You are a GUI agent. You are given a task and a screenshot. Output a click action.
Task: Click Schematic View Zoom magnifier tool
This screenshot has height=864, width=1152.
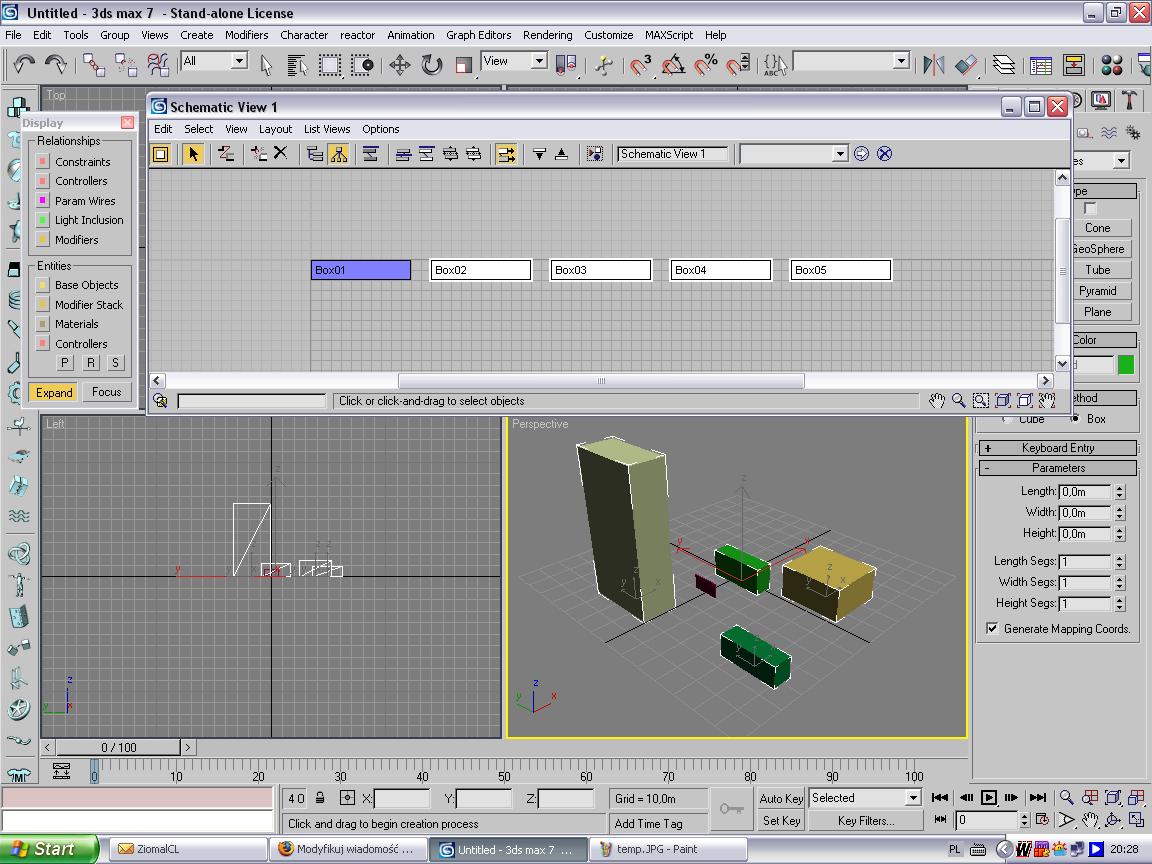click(x=958, y=400)
